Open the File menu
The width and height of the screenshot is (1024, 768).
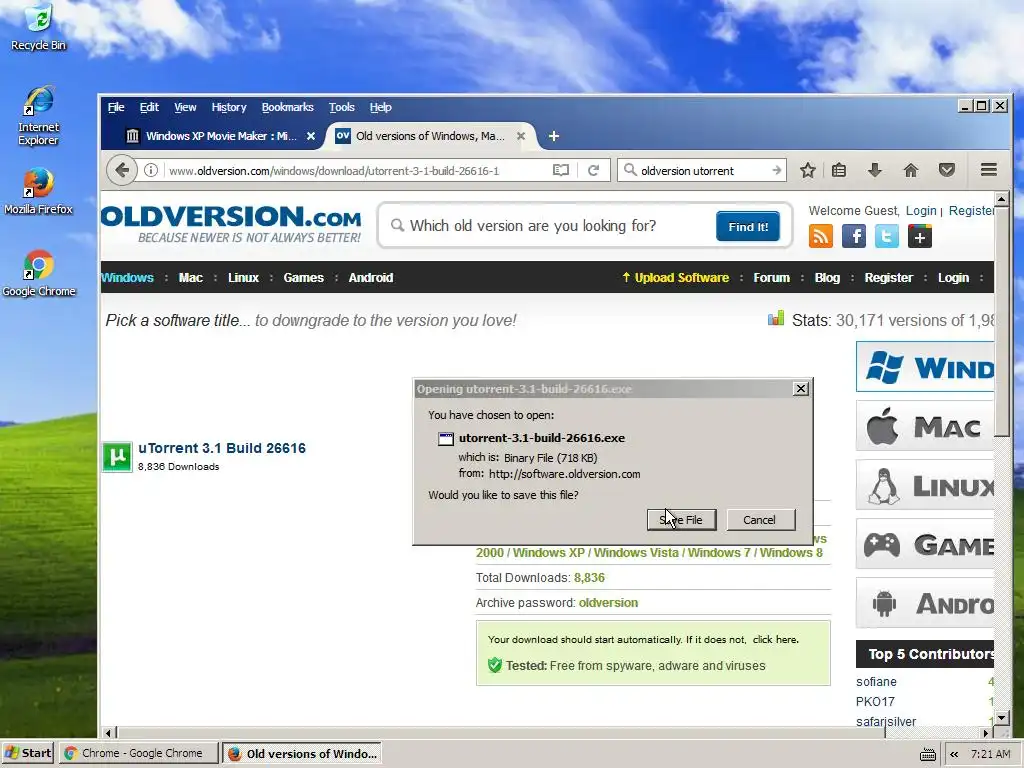pyautogui.click(x=116, y=107)
